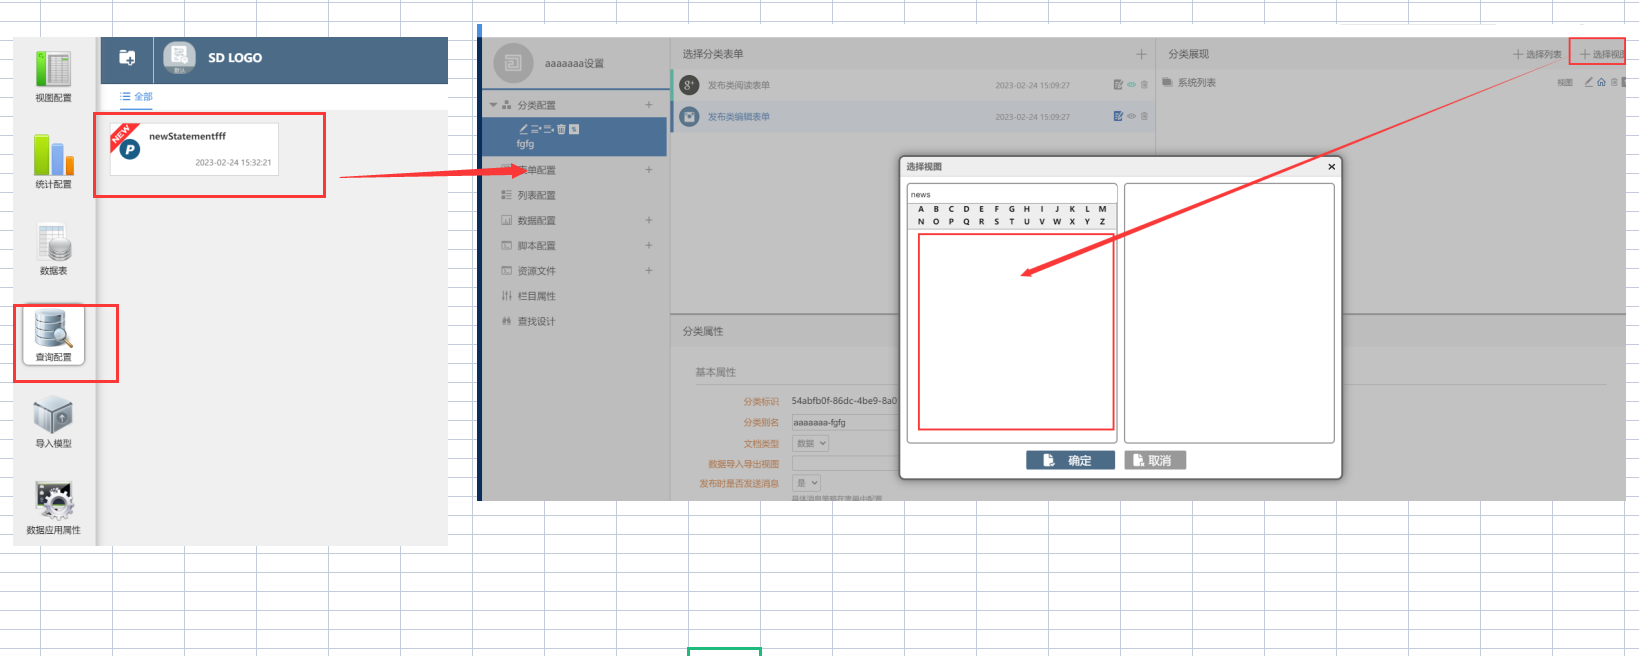Open 资源文件 in the sidebar
This screenshot has width=1639, height=656.
click(536, 271)
